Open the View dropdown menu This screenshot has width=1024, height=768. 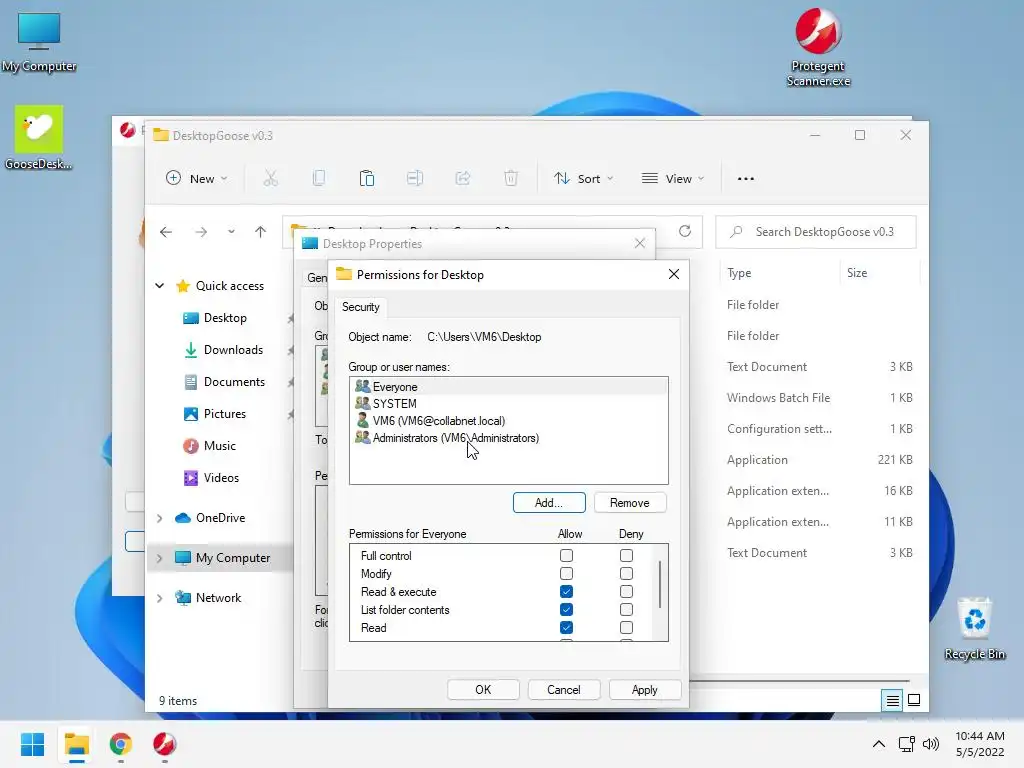(673, 178)
